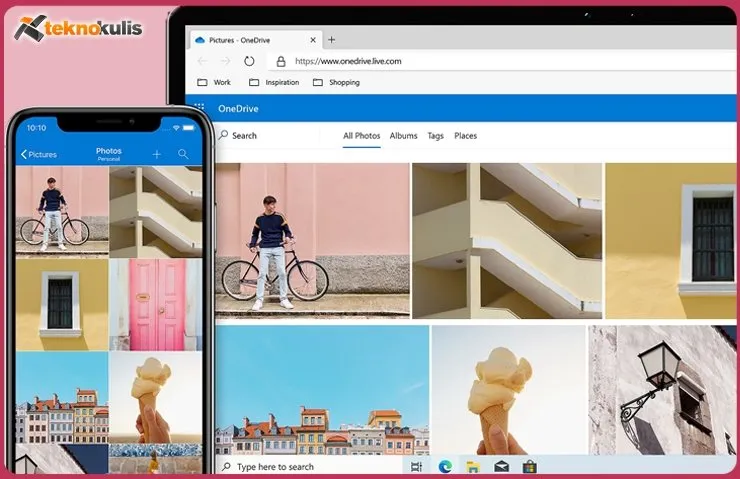Open the staircase photo on the phone
The height and width of the screenshot is (479, 740).
click(x=156, y=211)
